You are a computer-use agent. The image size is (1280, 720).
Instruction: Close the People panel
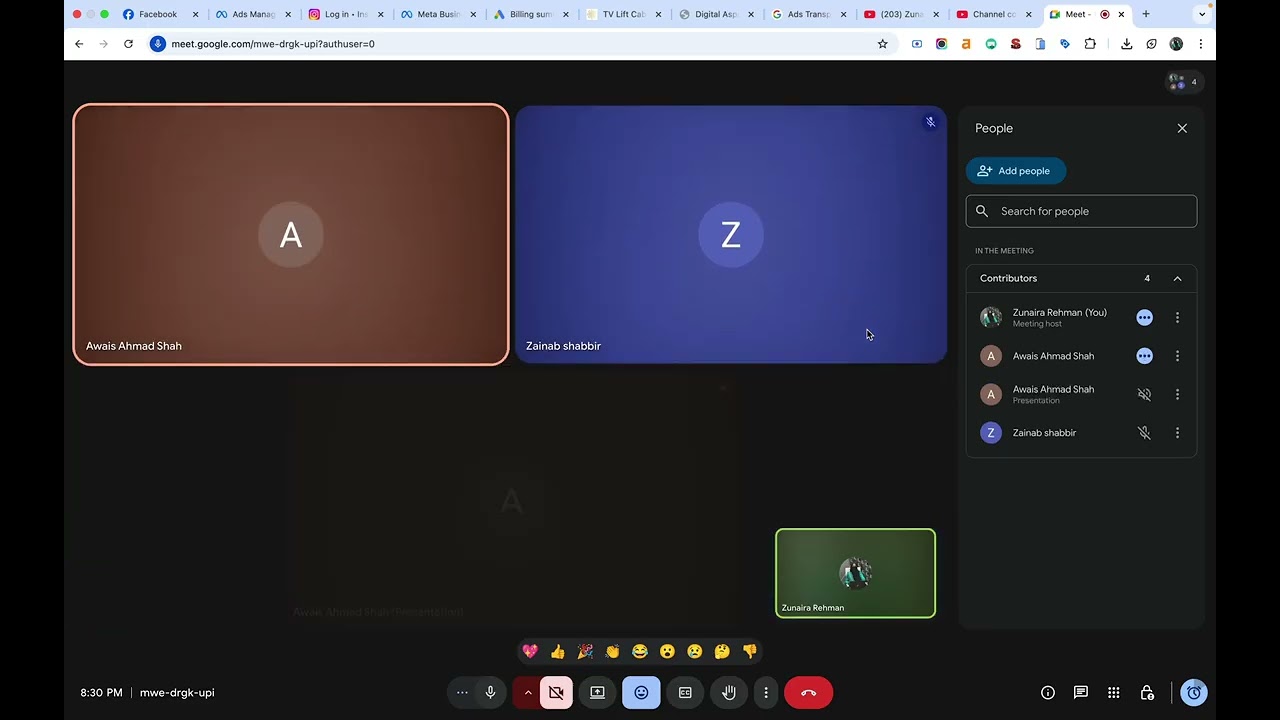(x=1182, y=128)
